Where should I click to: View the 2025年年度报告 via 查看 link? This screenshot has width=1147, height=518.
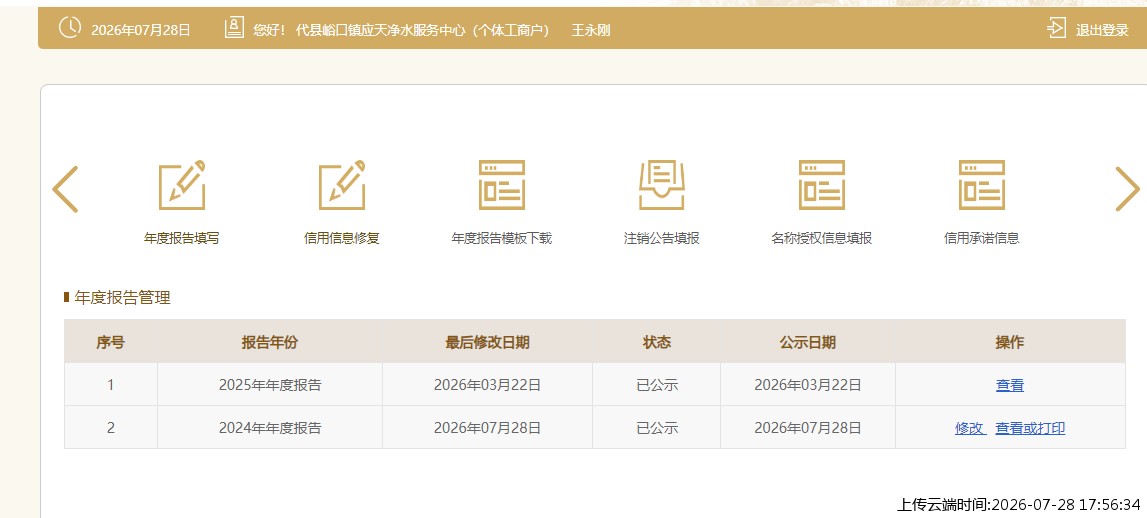(1009, 386)
